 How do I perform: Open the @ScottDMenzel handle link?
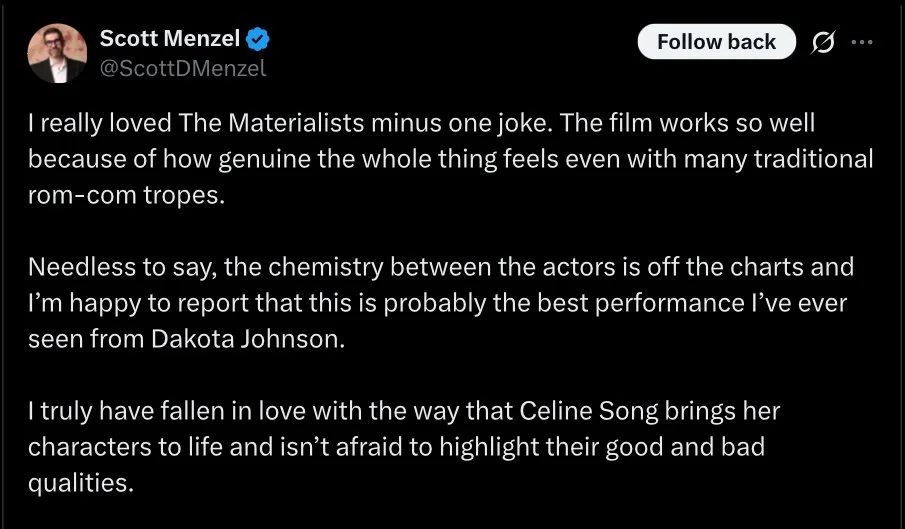pos(183,68)
